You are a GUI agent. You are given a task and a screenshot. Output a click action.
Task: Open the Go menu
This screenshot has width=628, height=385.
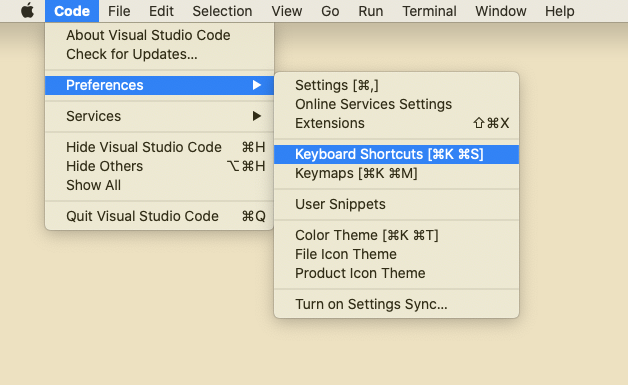point(330,11)
